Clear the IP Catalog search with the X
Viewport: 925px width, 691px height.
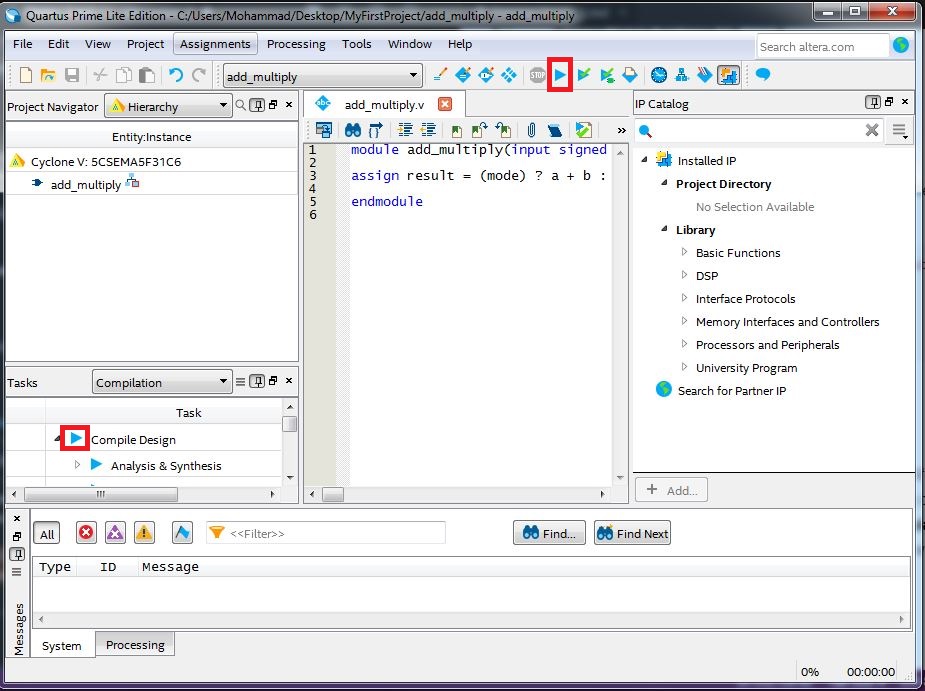[872, 130]
